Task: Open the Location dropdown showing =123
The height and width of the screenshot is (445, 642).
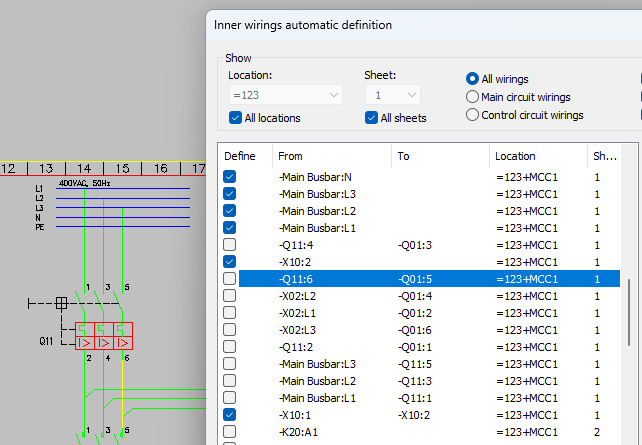Action: point(285,95)
